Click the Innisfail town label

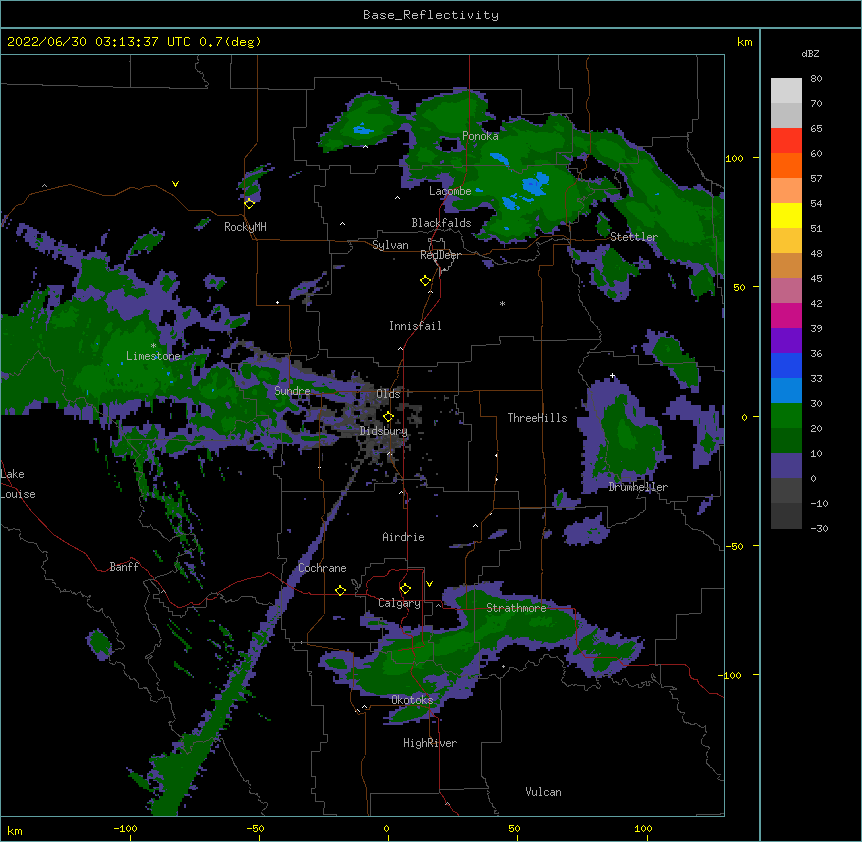[415, 326]
